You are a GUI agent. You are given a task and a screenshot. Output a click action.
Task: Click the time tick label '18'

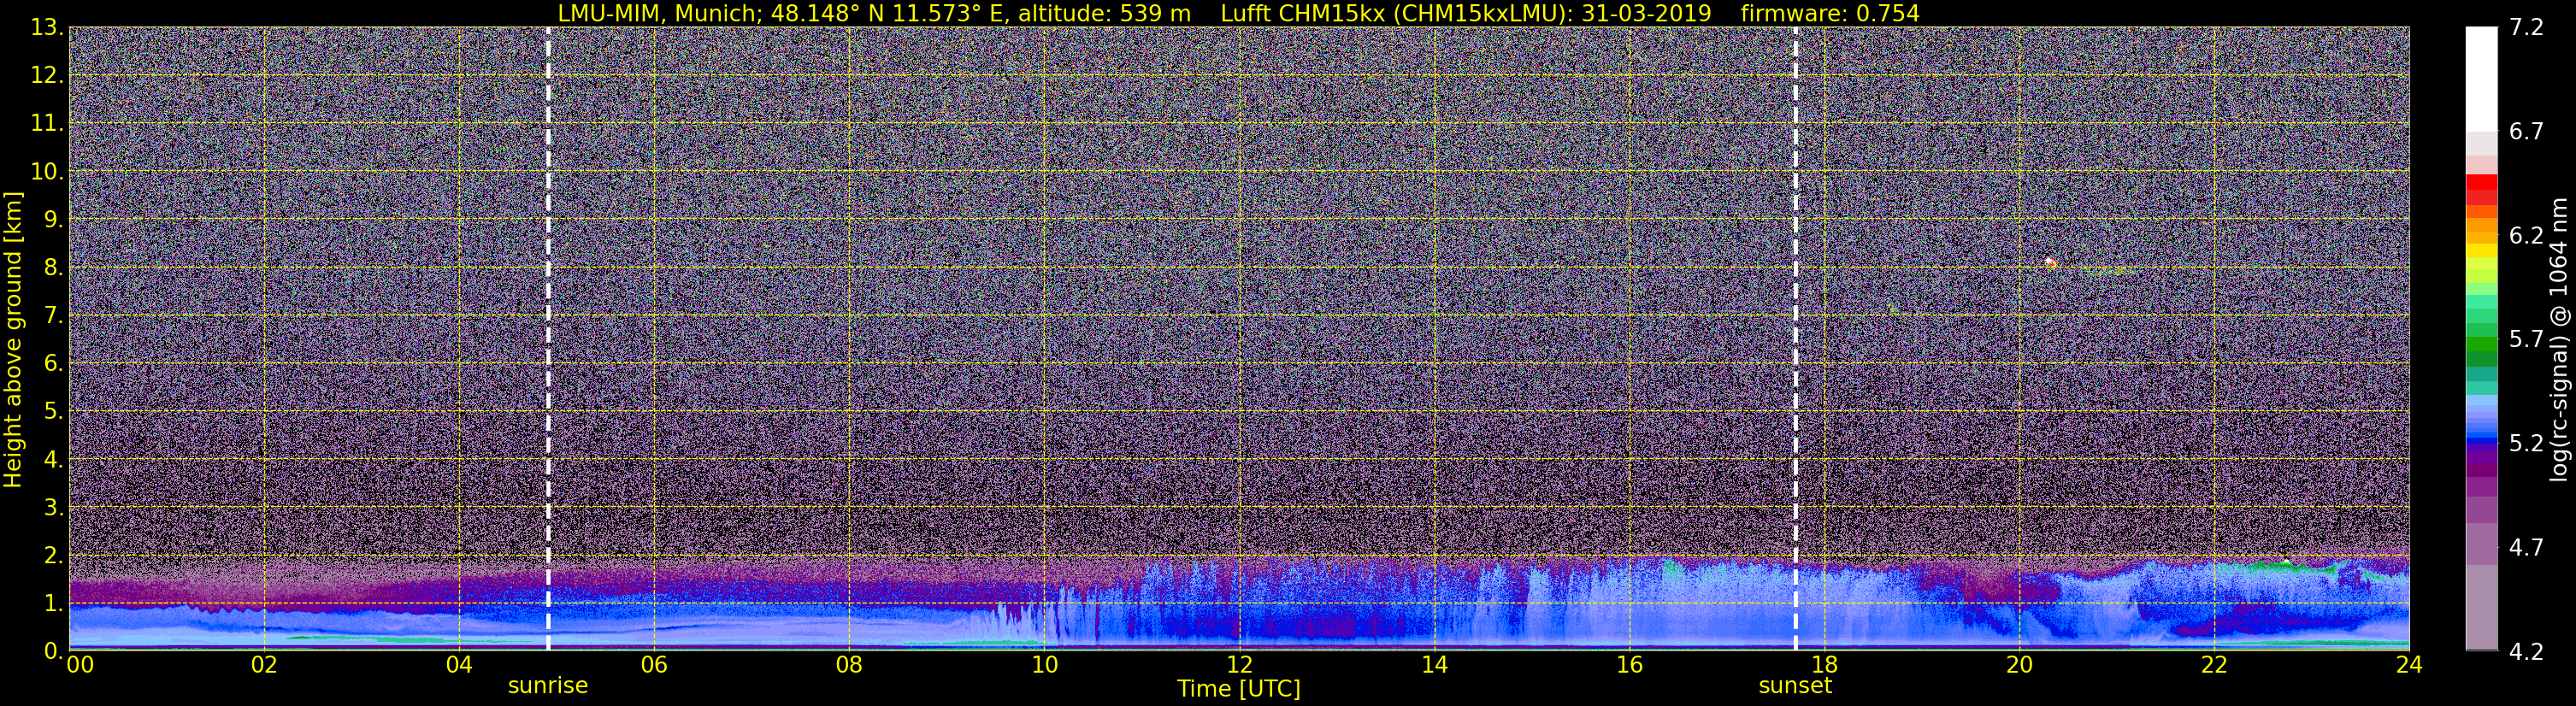(x=1824, y=665)
